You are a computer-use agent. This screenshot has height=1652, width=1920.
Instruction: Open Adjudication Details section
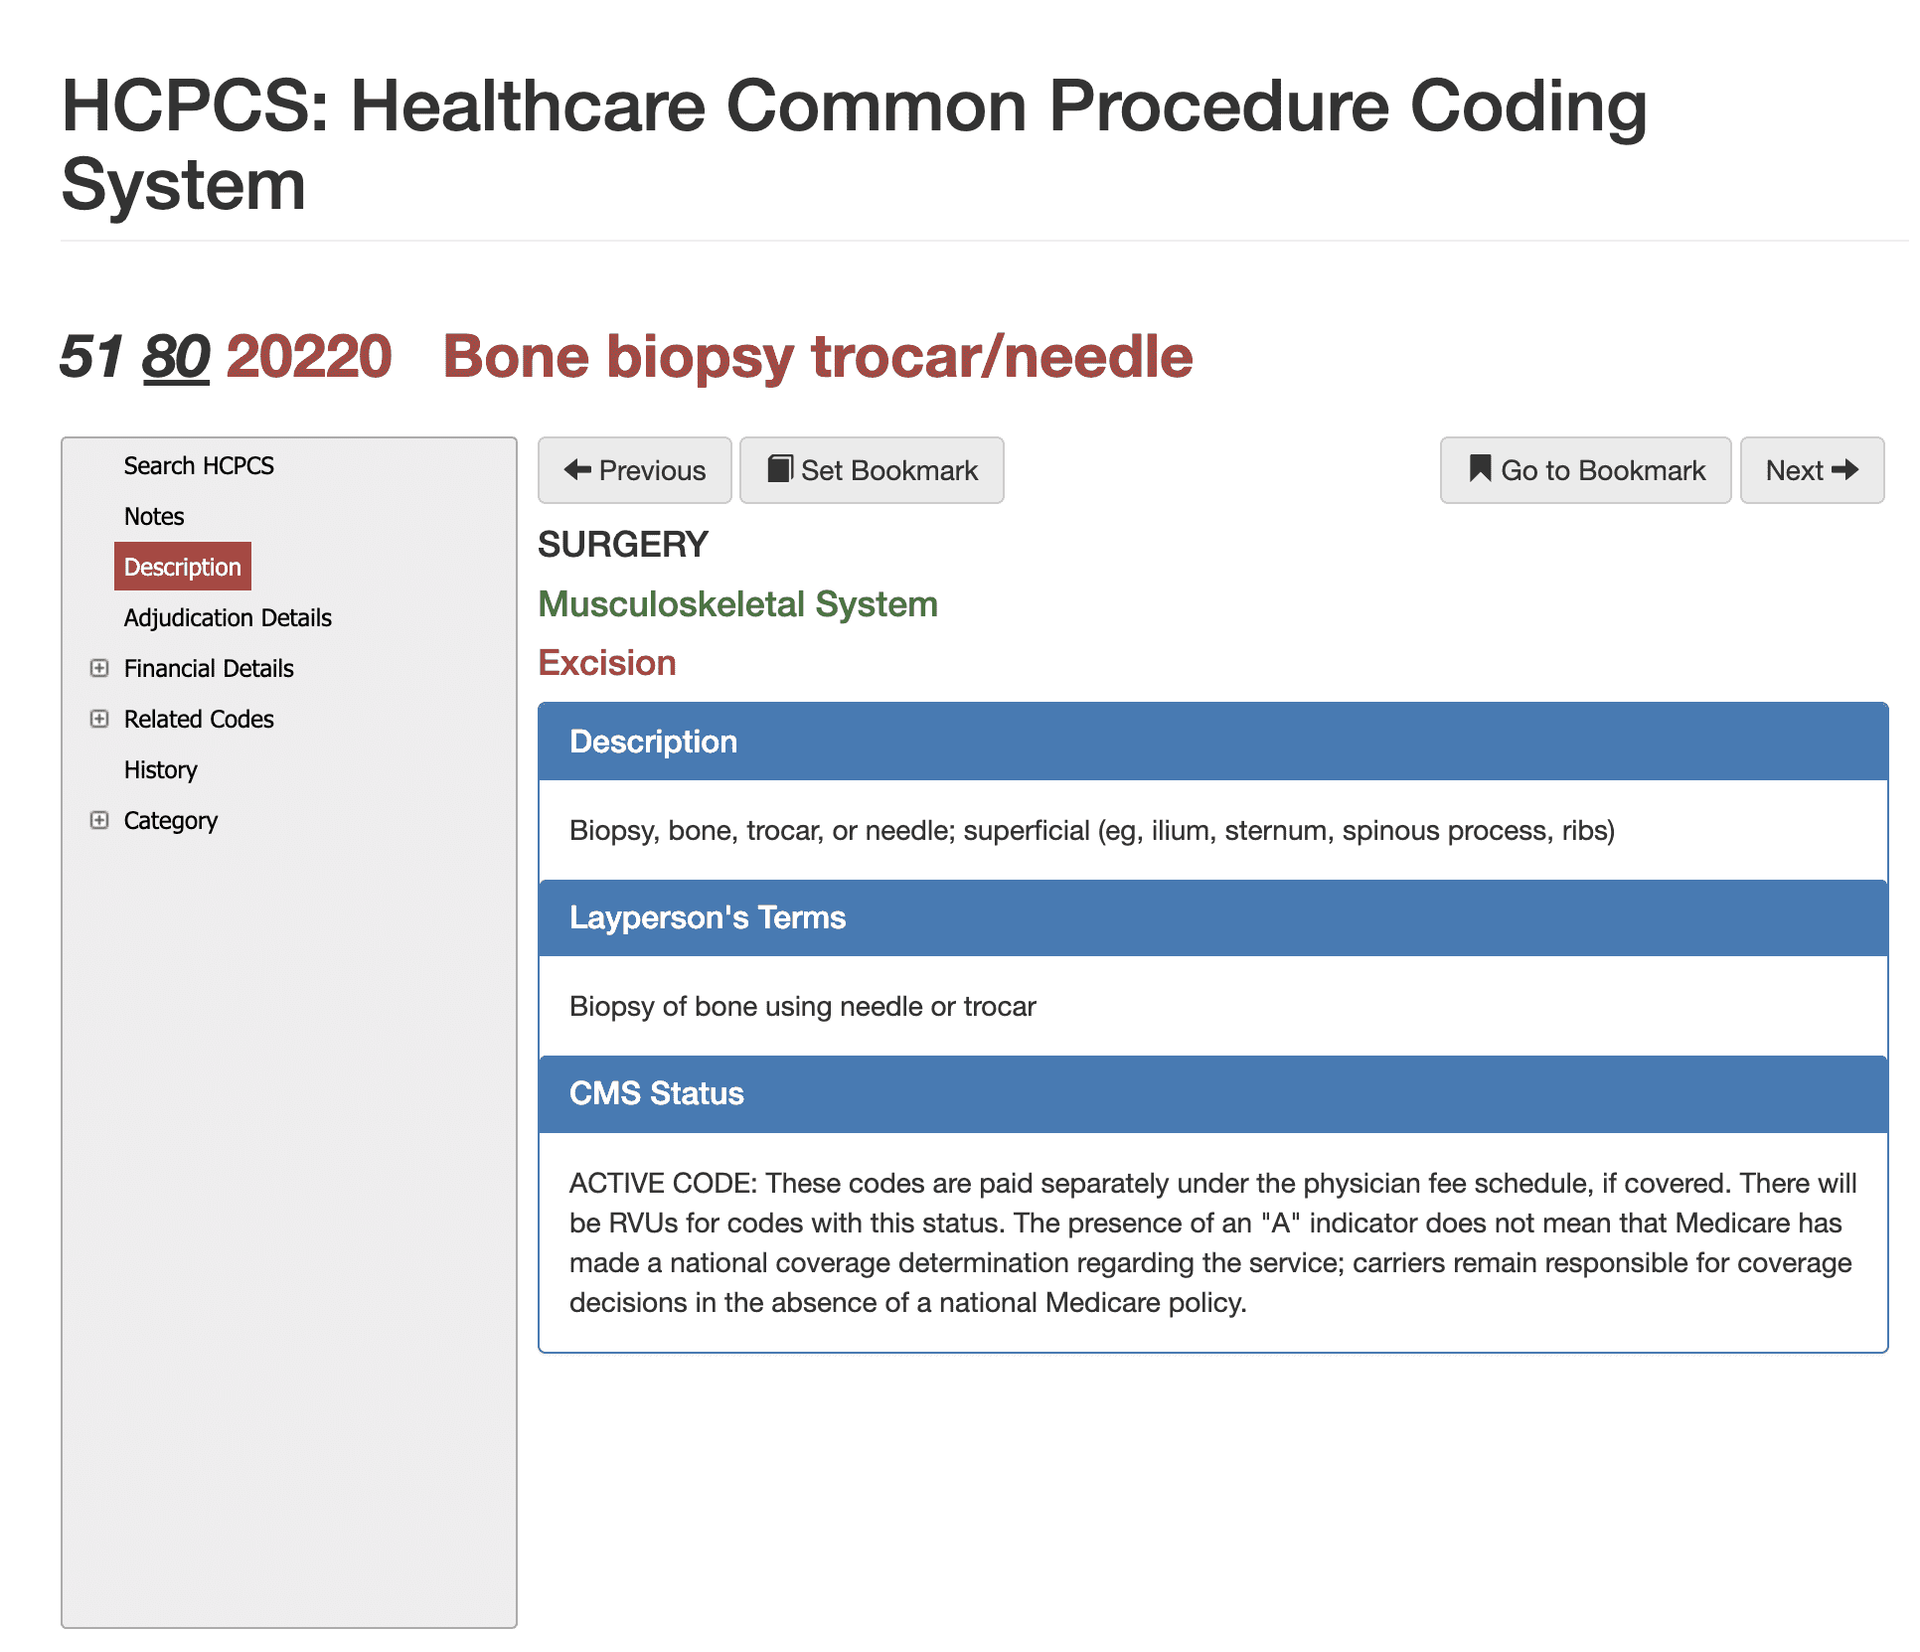point(227,618)
